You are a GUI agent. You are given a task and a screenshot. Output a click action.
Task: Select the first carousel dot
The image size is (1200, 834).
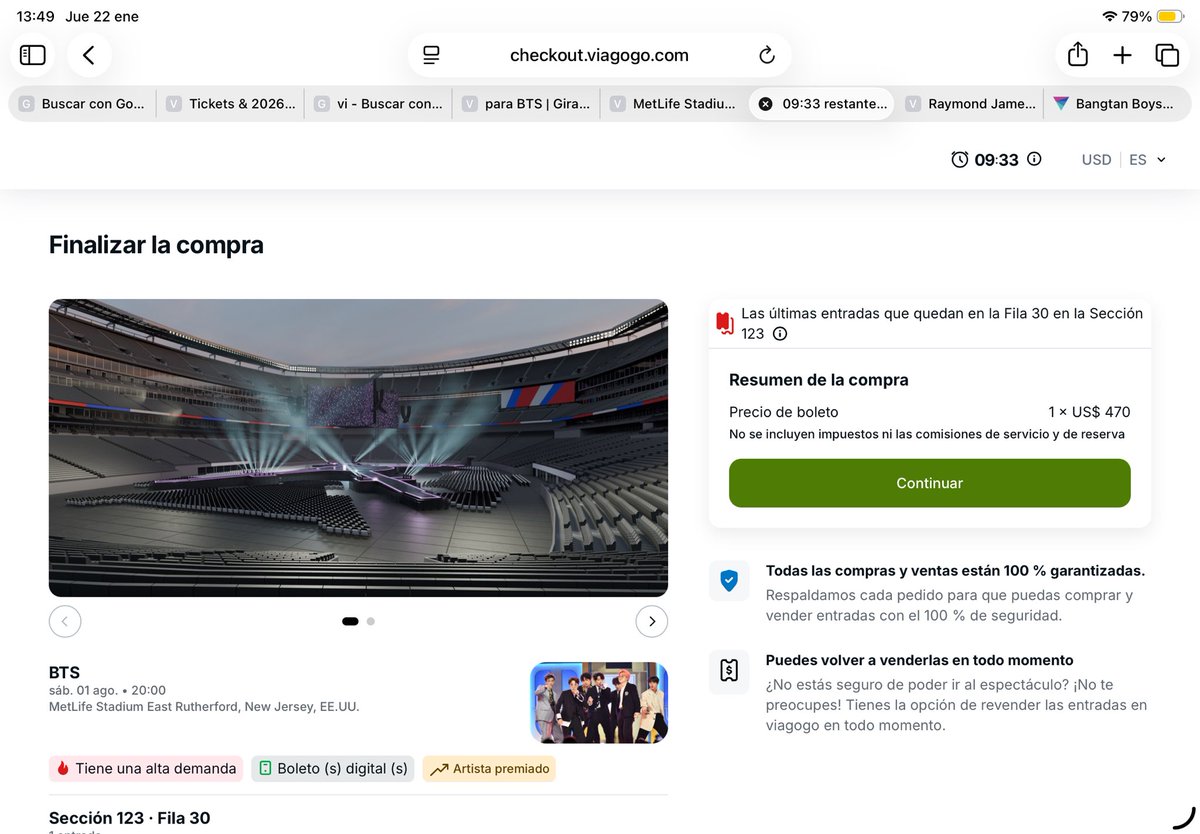pyautogui.click(x=350, y=621)
